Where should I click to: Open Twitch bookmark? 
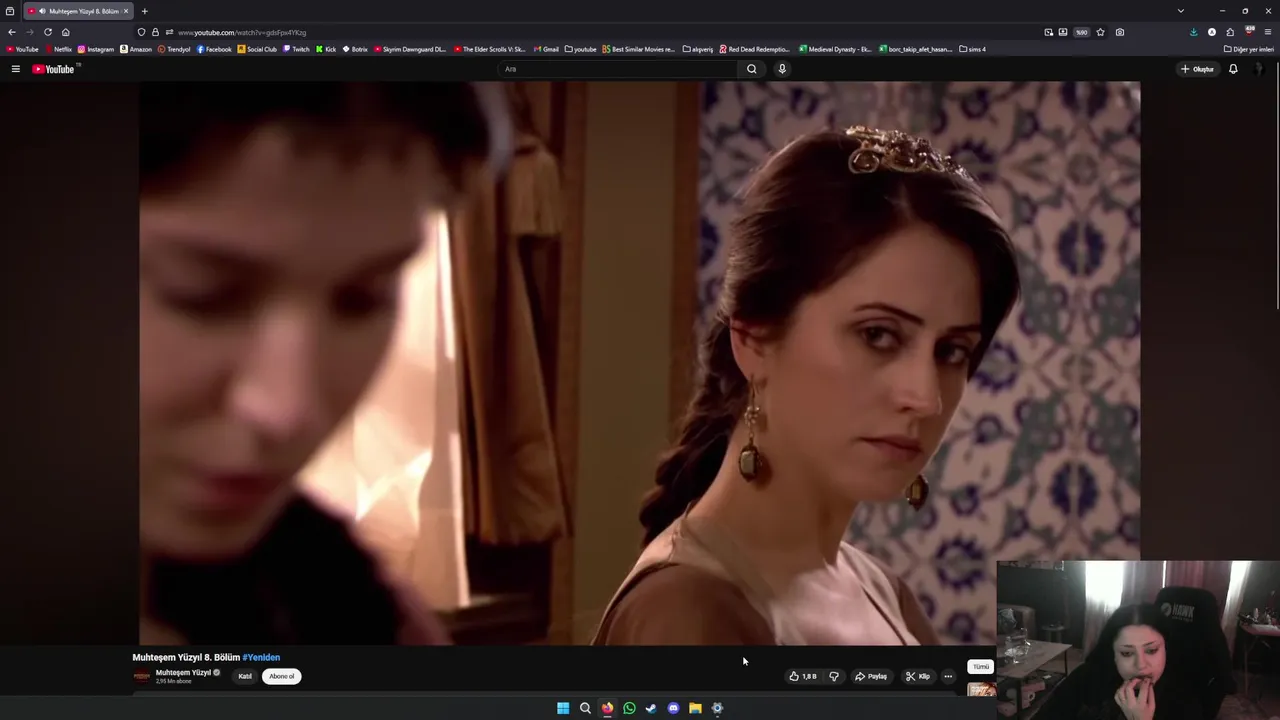296,49
